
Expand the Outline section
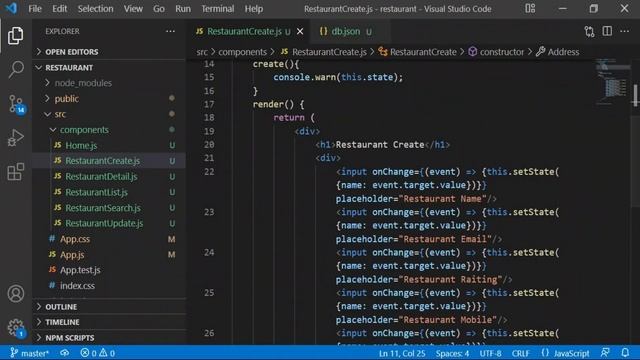click(x=109, y=307)
